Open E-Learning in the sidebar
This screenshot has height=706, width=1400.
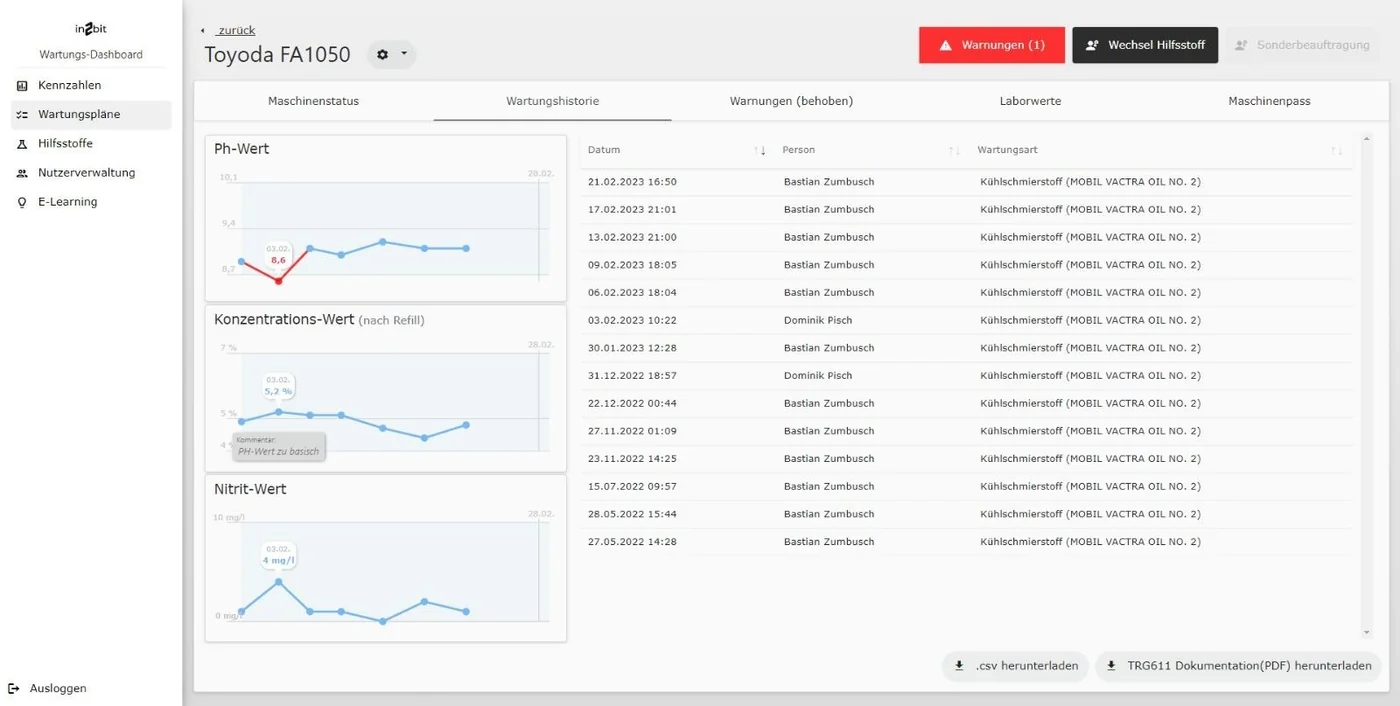91,202
